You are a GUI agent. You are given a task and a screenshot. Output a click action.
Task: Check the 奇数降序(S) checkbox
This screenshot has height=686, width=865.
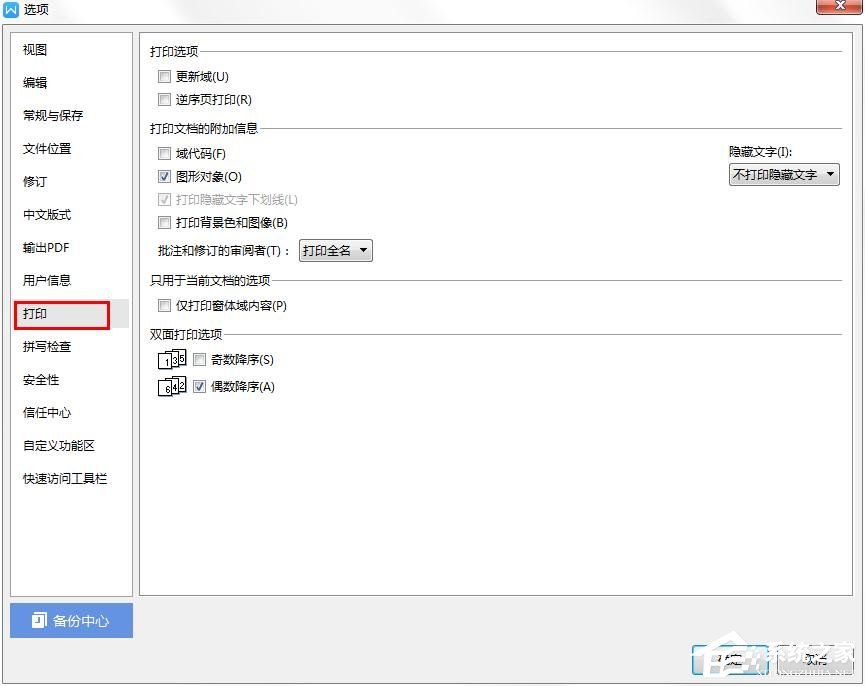[x=199, y=359]
